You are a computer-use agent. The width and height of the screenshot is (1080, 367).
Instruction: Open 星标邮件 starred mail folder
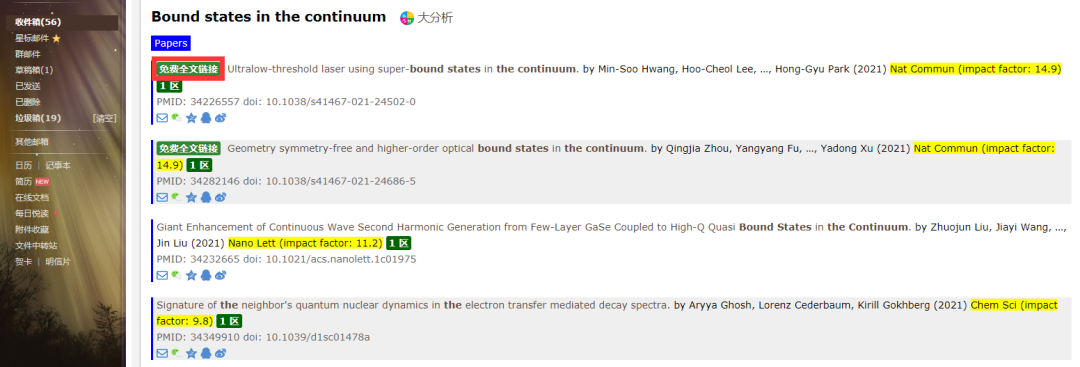point(38,38)
